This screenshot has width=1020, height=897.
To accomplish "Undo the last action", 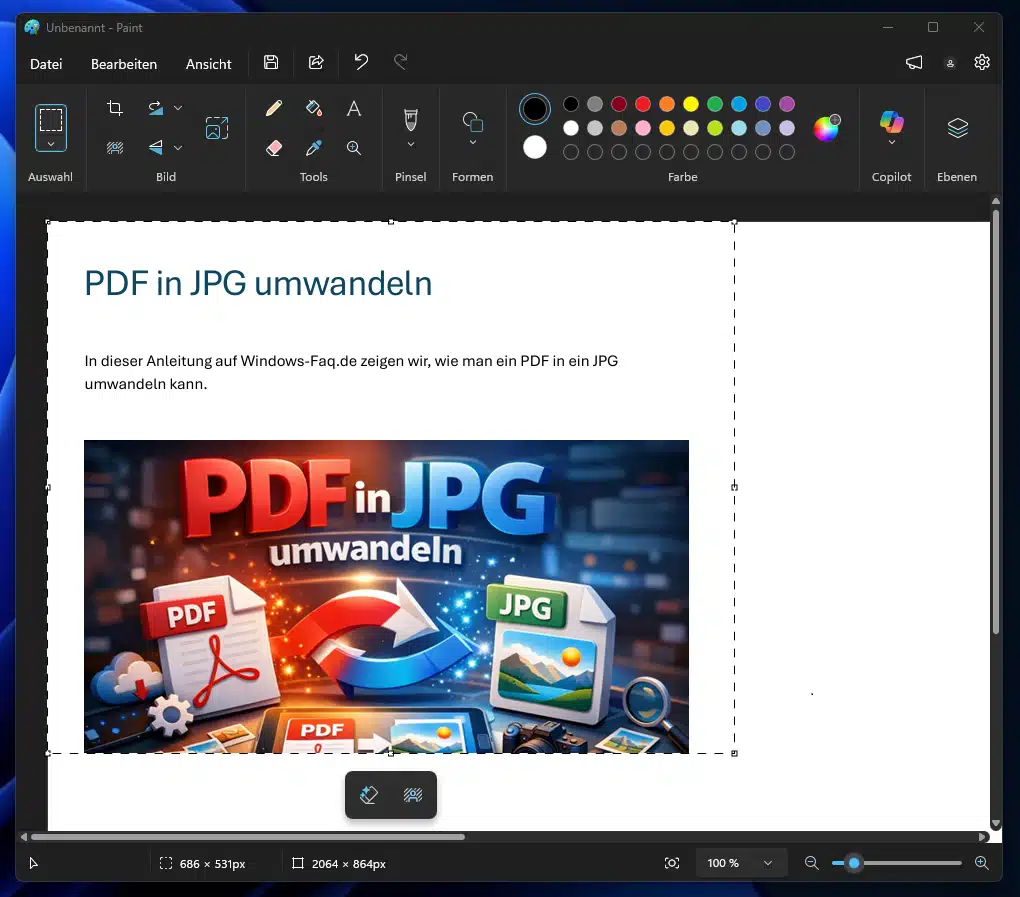I will click(x=361, y=62).
